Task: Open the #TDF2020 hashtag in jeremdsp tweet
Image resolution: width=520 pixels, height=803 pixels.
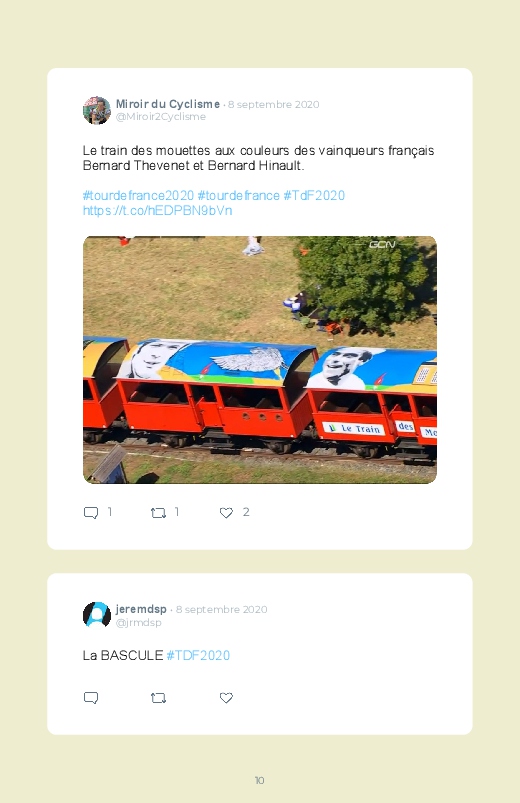Action: click(x=198, y=656)
